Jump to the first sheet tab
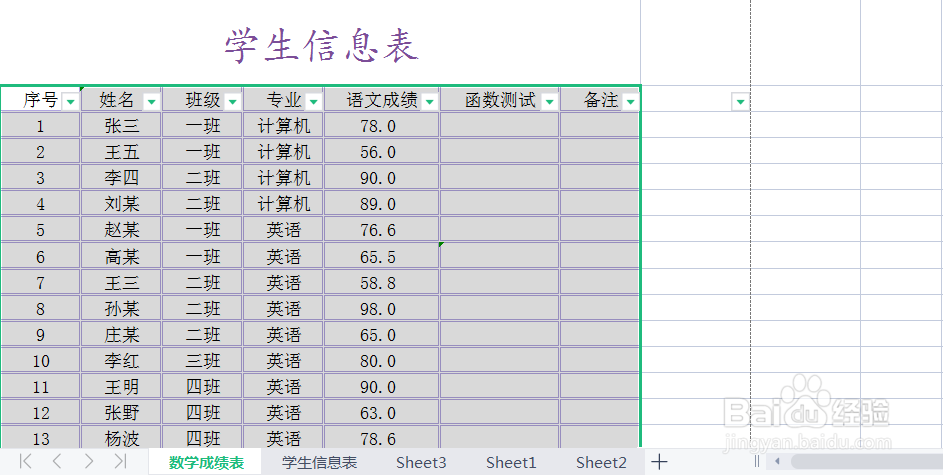This screenshot has height=475, width=943. [25, 461]
